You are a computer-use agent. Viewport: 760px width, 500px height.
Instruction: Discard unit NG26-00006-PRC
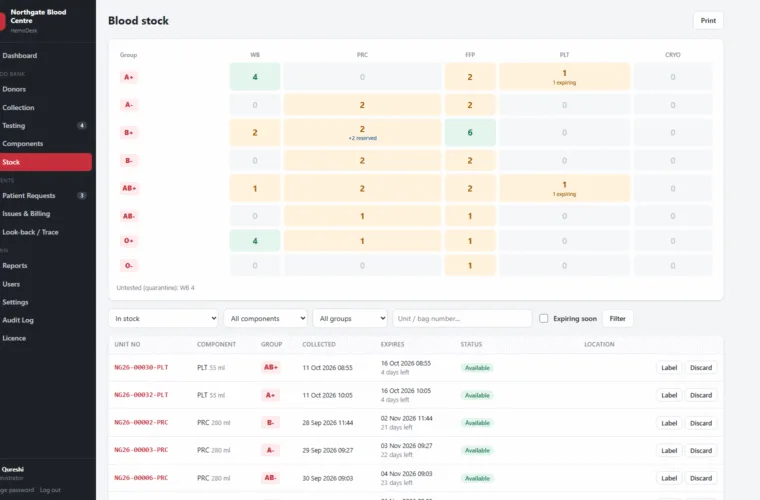(701, 478)
